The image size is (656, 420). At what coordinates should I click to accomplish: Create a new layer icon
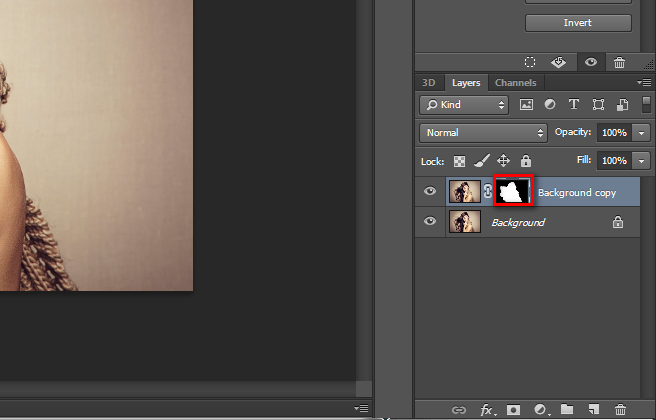click(x=594, y=409)
